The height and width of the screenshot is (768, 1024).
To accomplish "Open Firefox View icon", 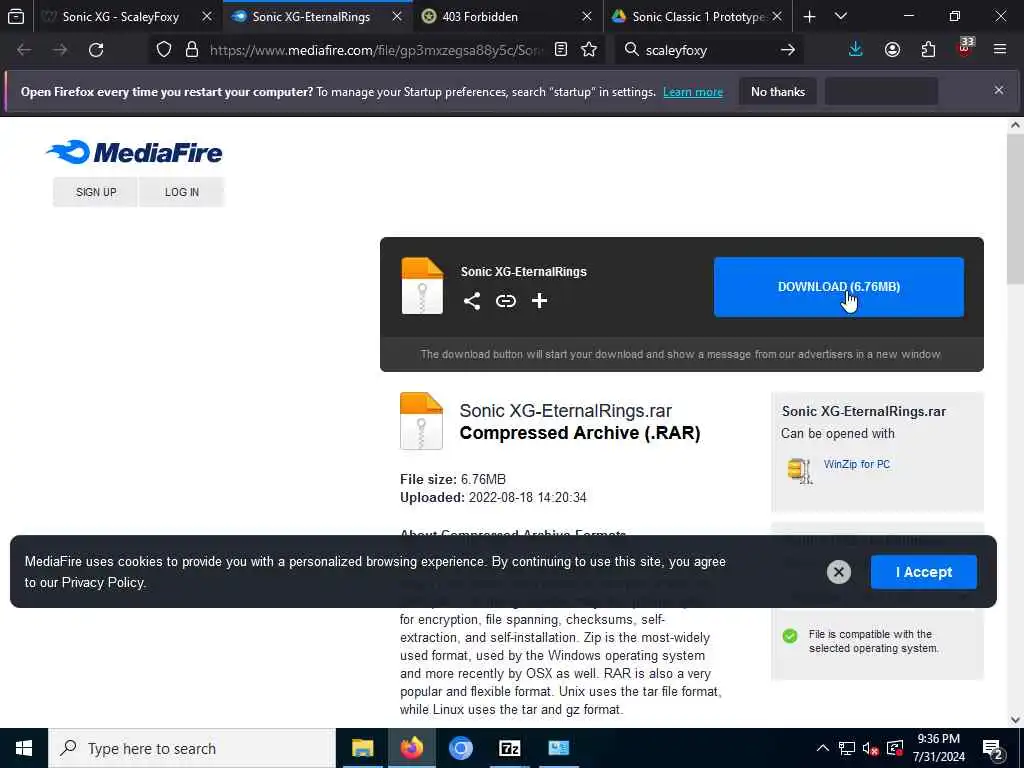I will [x=16, y=16].
